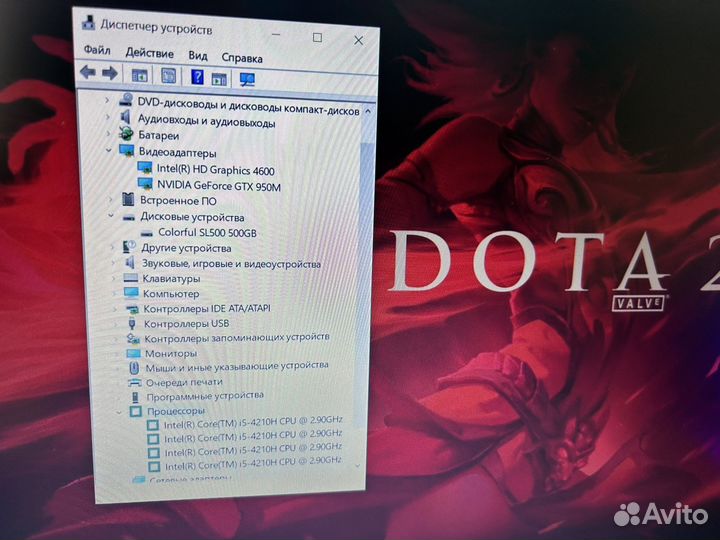Click the show/hide console tree toolbar icon
This screenshot has height=540, width=720.
(x=140, y=74)
